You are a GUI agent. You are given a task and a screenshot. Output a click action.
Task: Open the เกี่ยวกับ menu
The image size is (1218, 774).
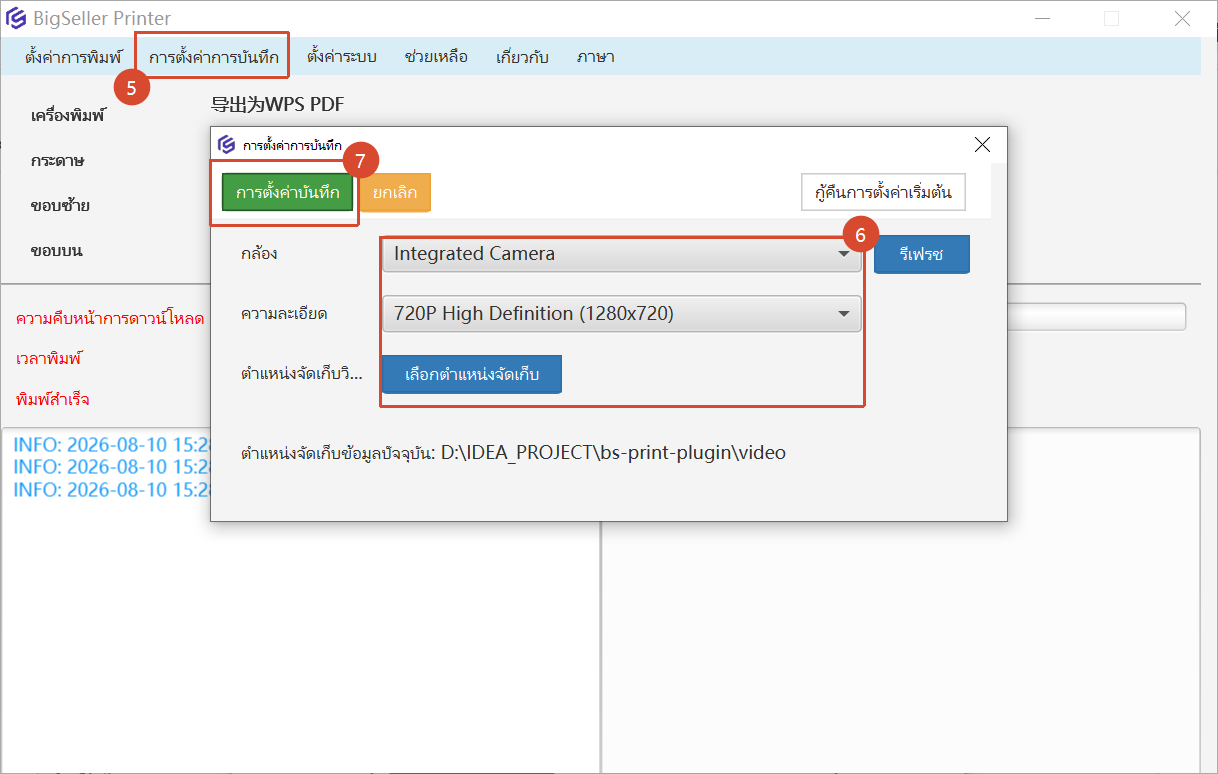(x=522, y=57)
